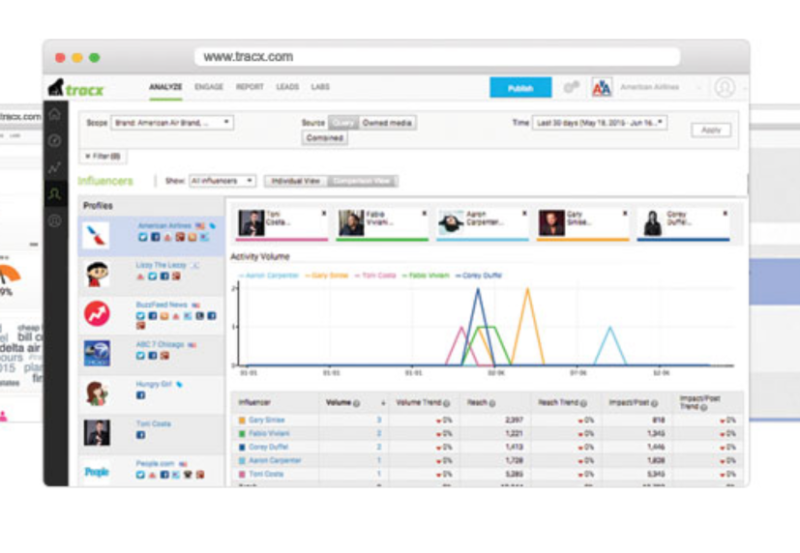Open Fabio Viviani link in the table

point(269,434)
